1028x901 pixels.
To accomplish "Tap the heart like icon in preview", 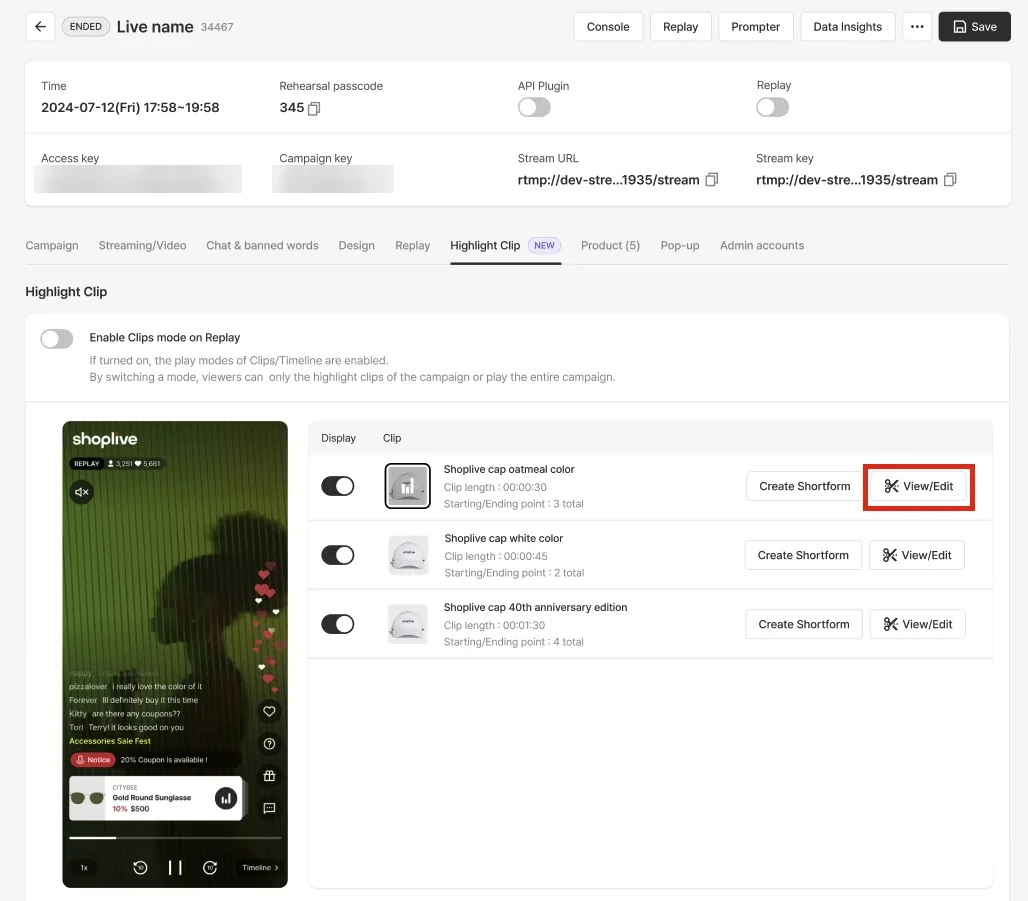I will tap(269, 711).
